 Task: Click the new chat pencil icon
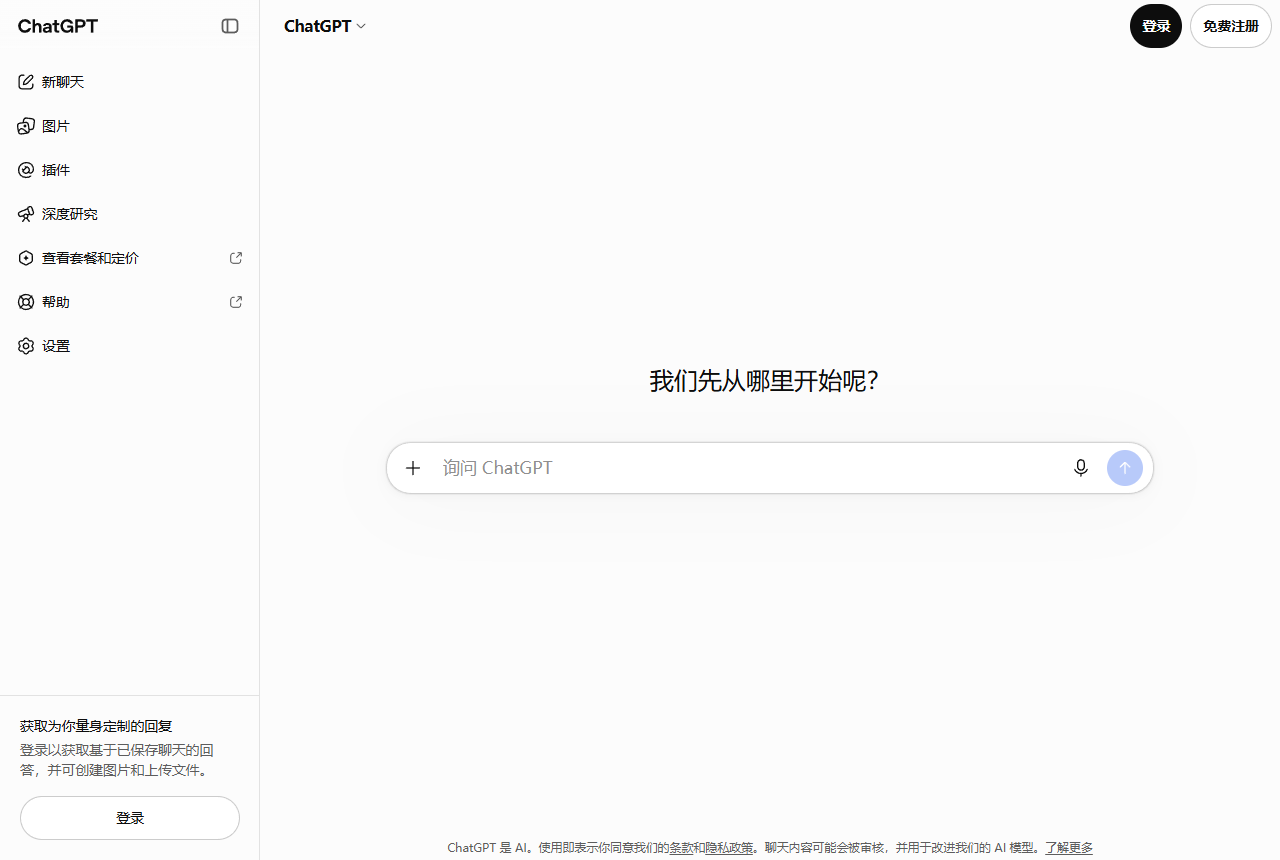pos(26,82)
